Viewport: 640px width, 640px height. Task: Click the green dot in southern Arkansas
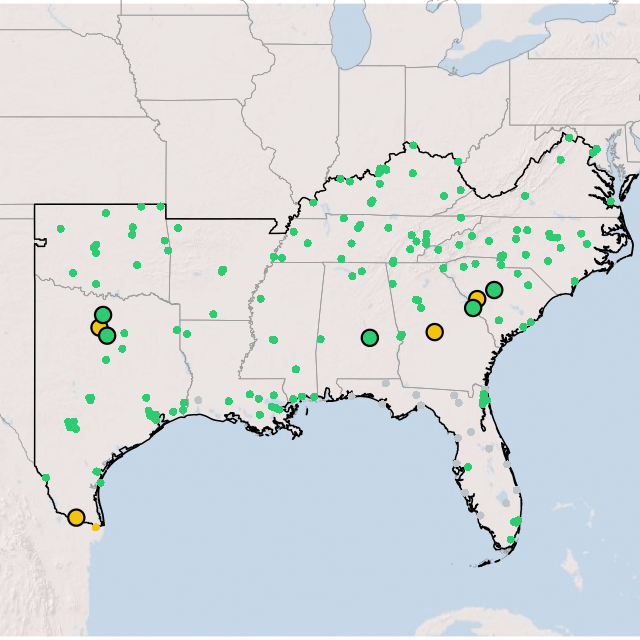click(213, 314)
